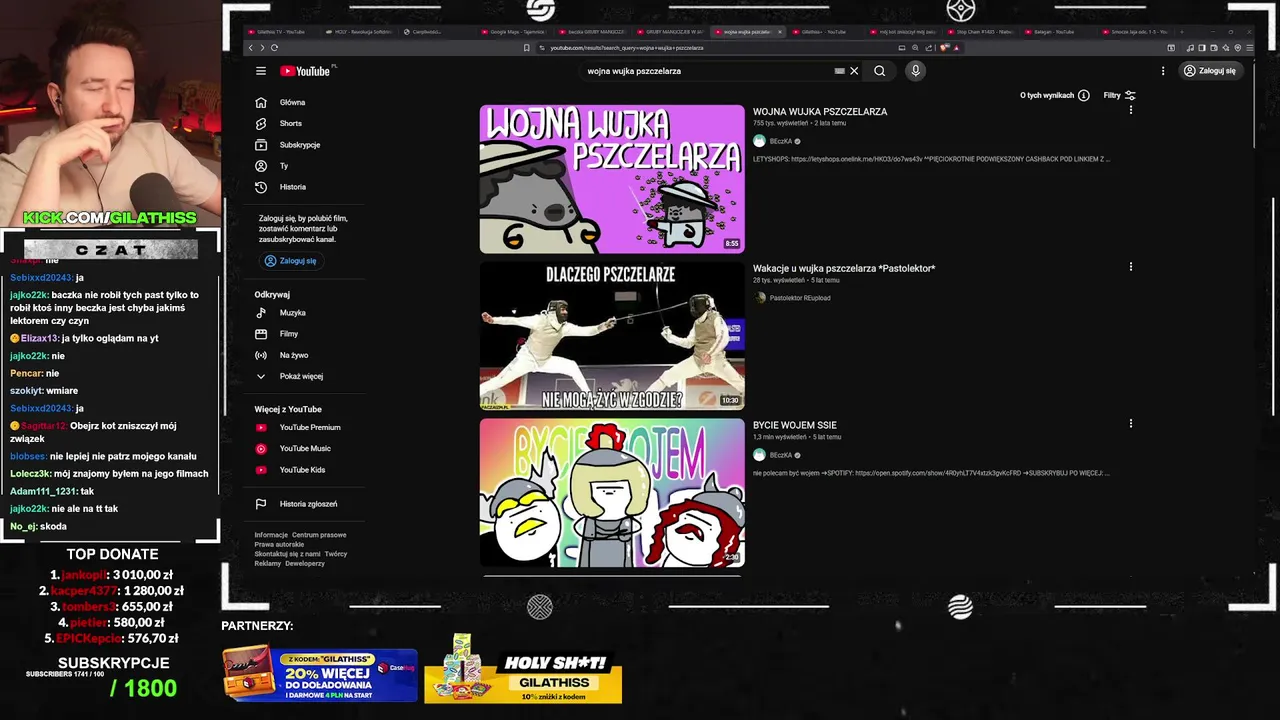Open a new browser tab with plus
Screen dimensions: 1280x720
click(1182, 32)
